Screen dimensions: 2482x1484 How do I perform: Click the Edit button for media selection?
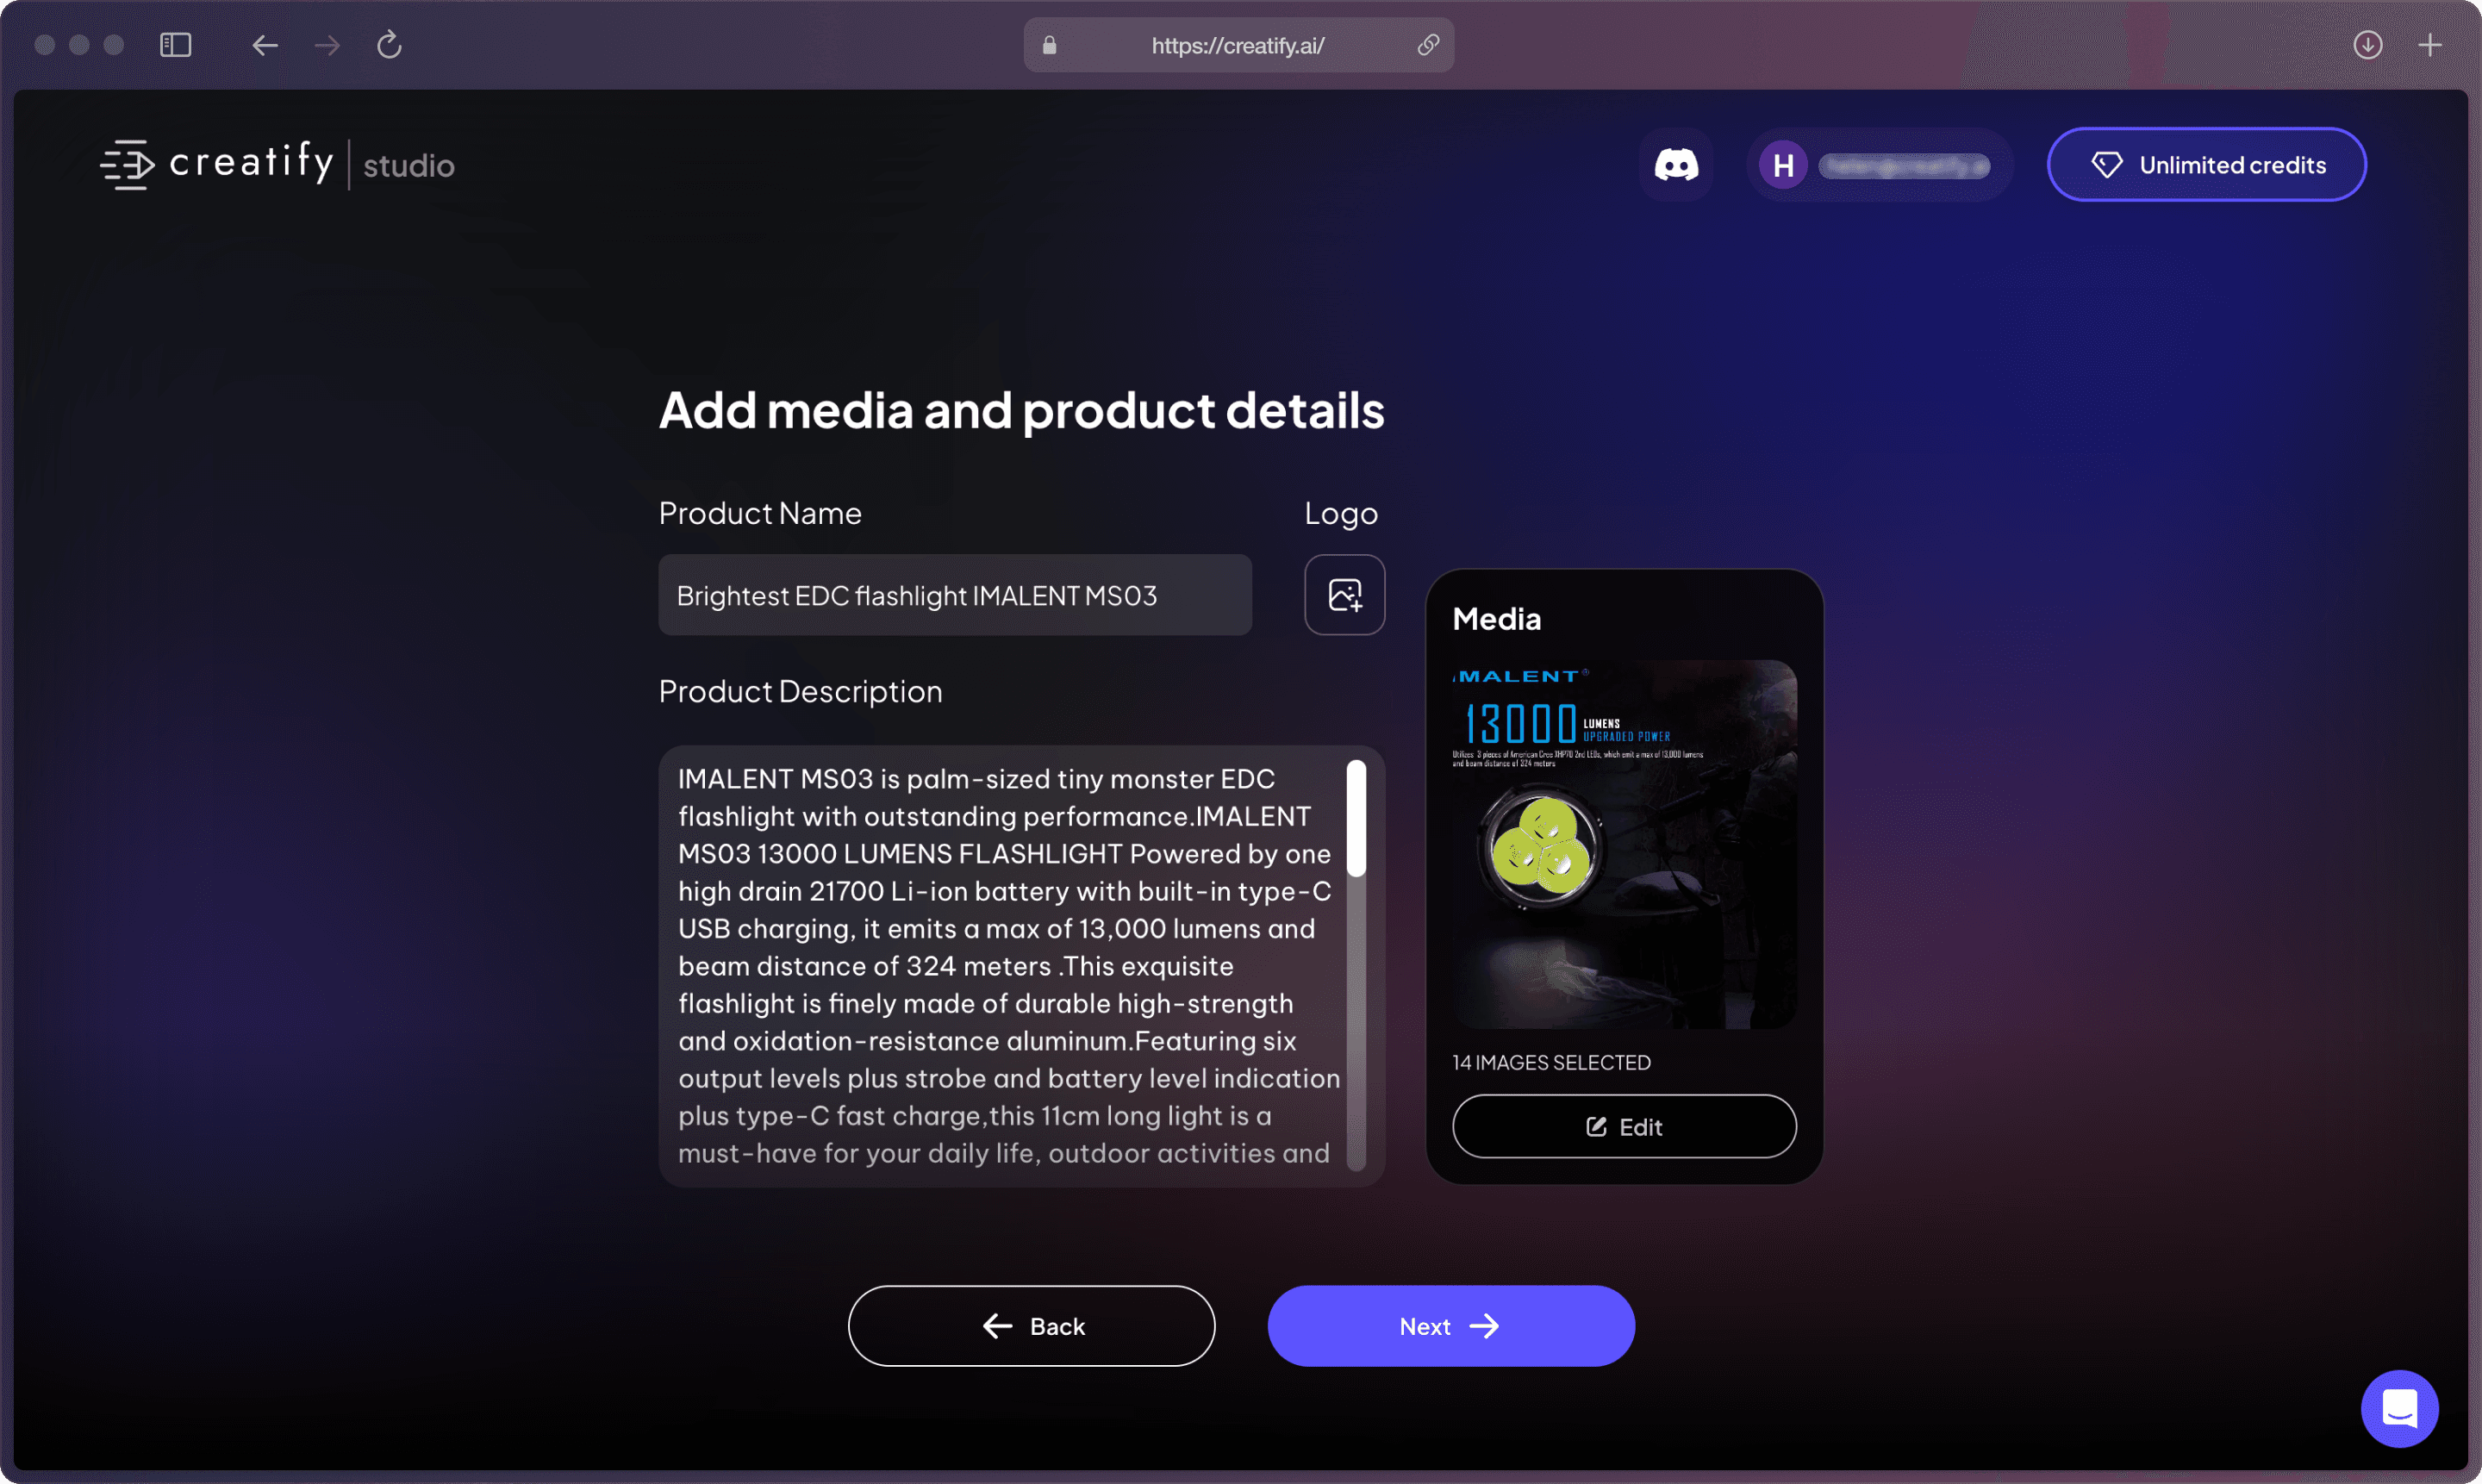coord(1624,1125)
